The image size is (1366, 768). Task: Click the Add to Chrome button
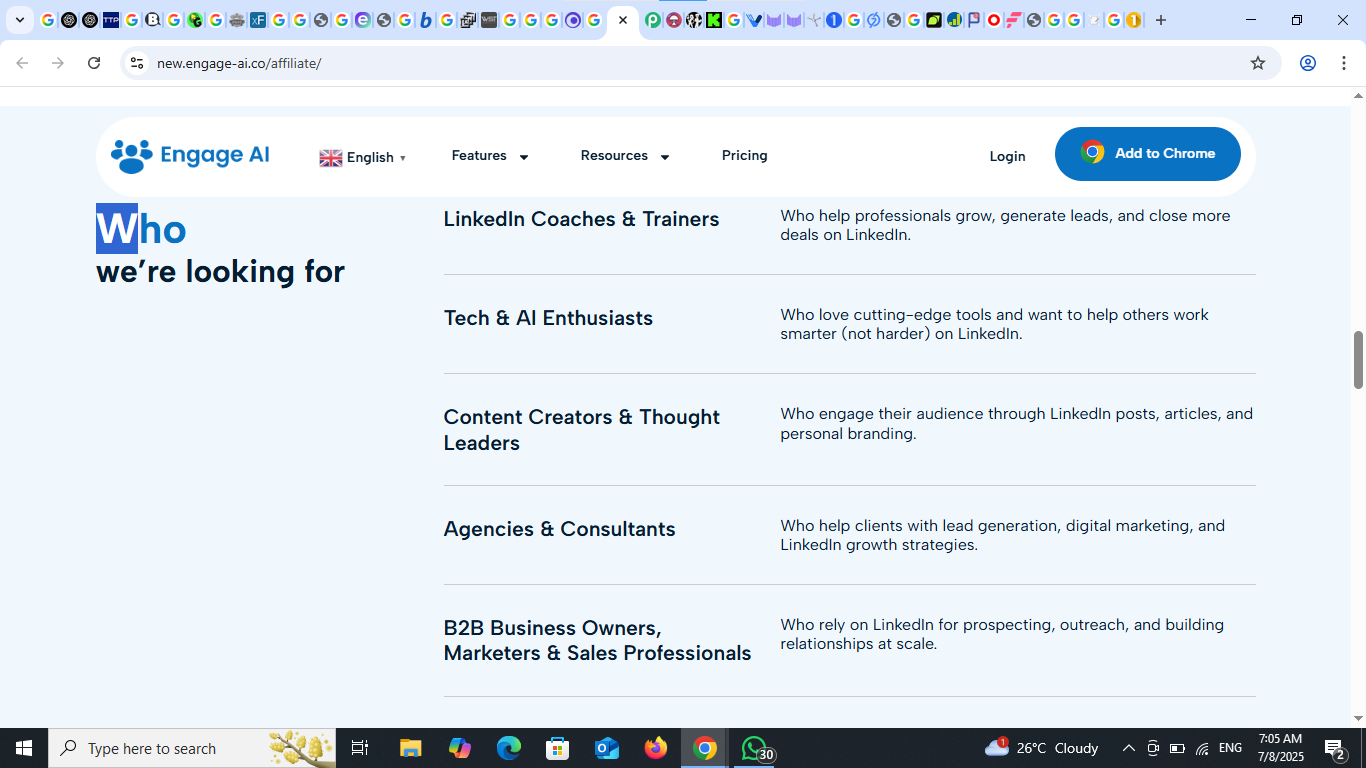(x=1148, y=154)
